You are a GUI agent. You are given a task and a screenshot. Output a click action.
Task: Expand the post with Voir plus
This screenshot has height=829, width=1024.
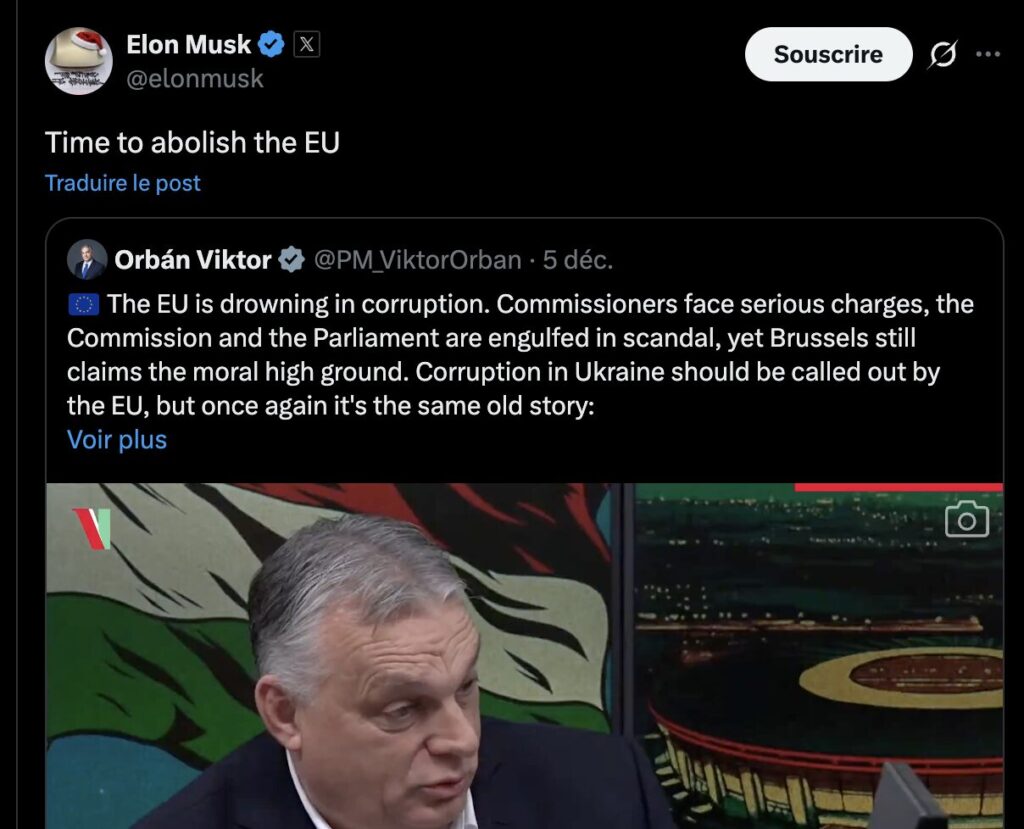tap(116, 439)
